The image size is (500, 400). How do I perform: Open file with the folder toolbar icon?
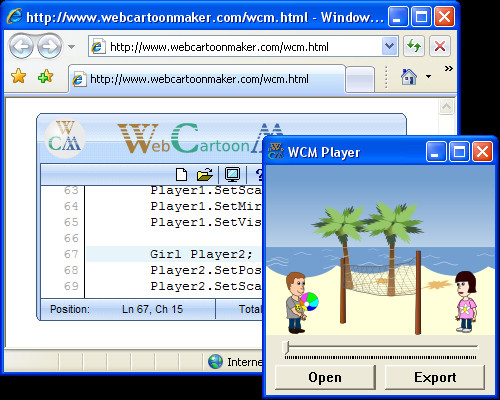(205, 174)
